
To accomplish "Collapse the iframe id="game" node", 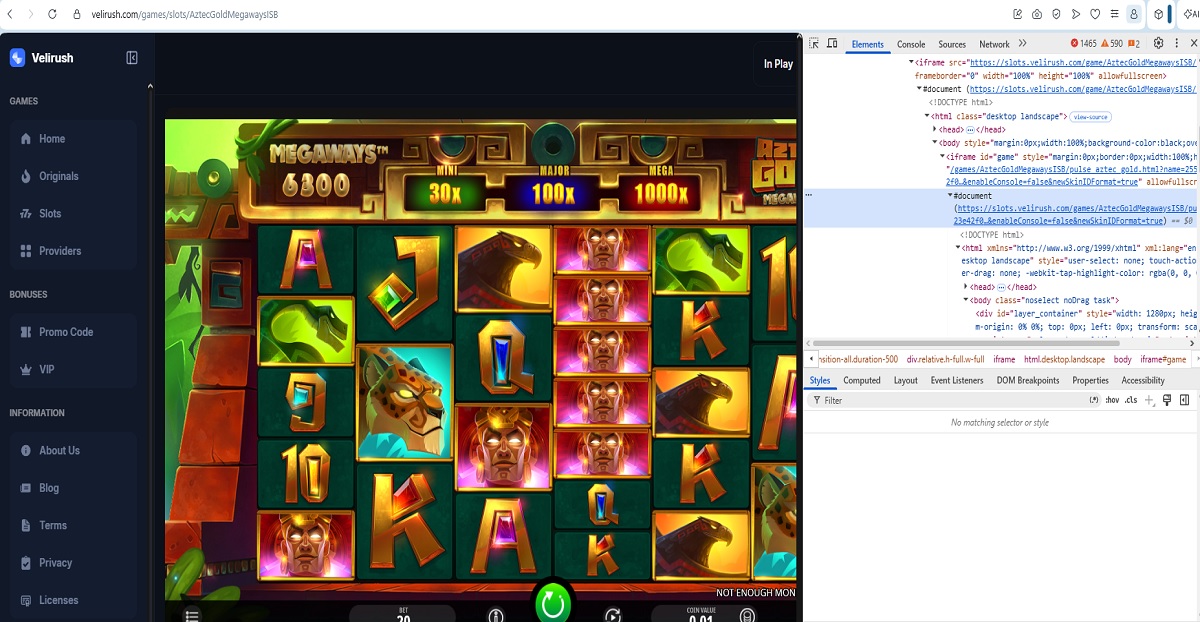I will tap(942, 156).
